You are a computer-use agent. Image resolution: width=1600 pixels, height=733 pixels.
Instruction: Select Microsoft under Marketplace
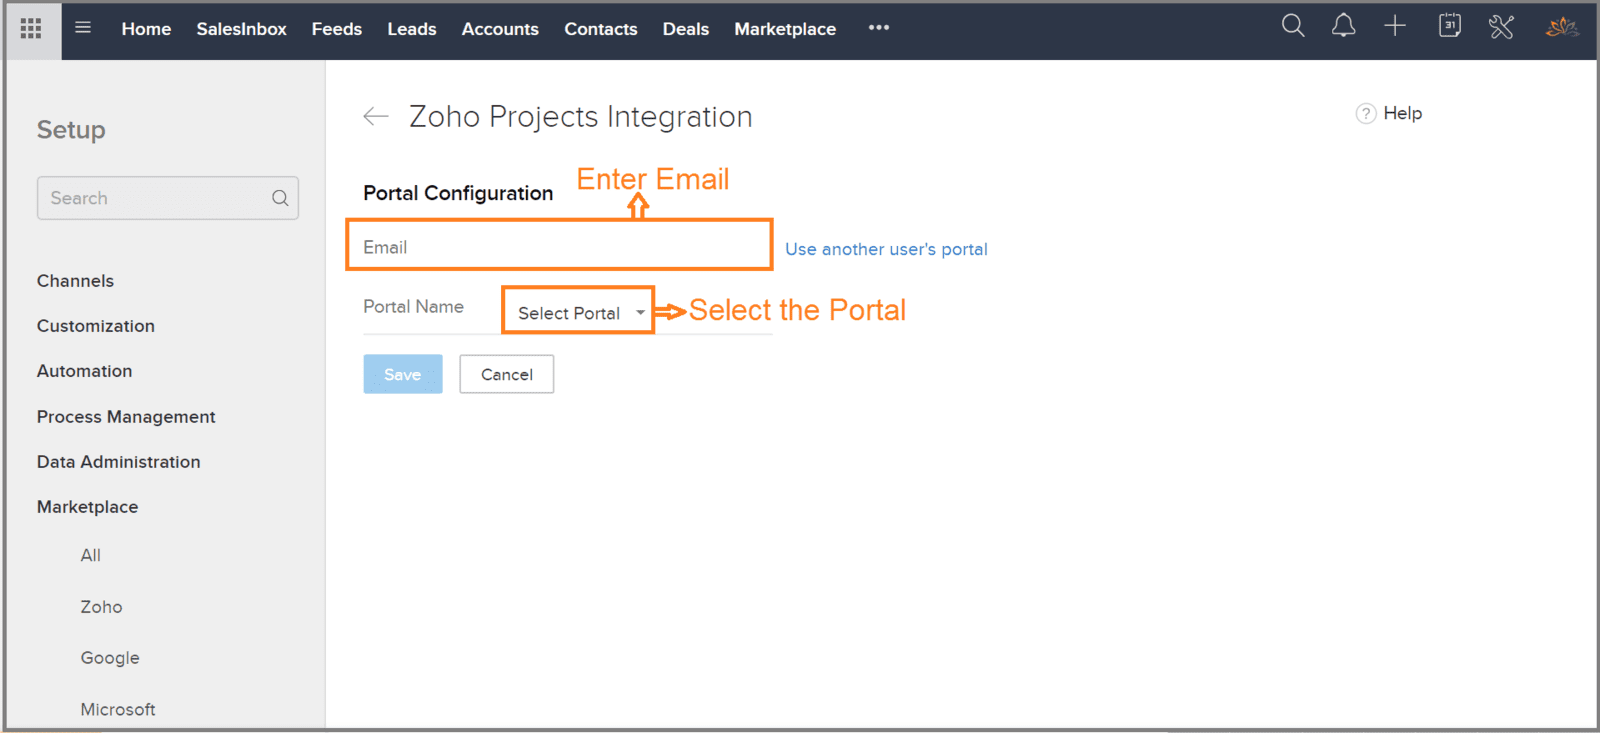(x=118, y=709)
